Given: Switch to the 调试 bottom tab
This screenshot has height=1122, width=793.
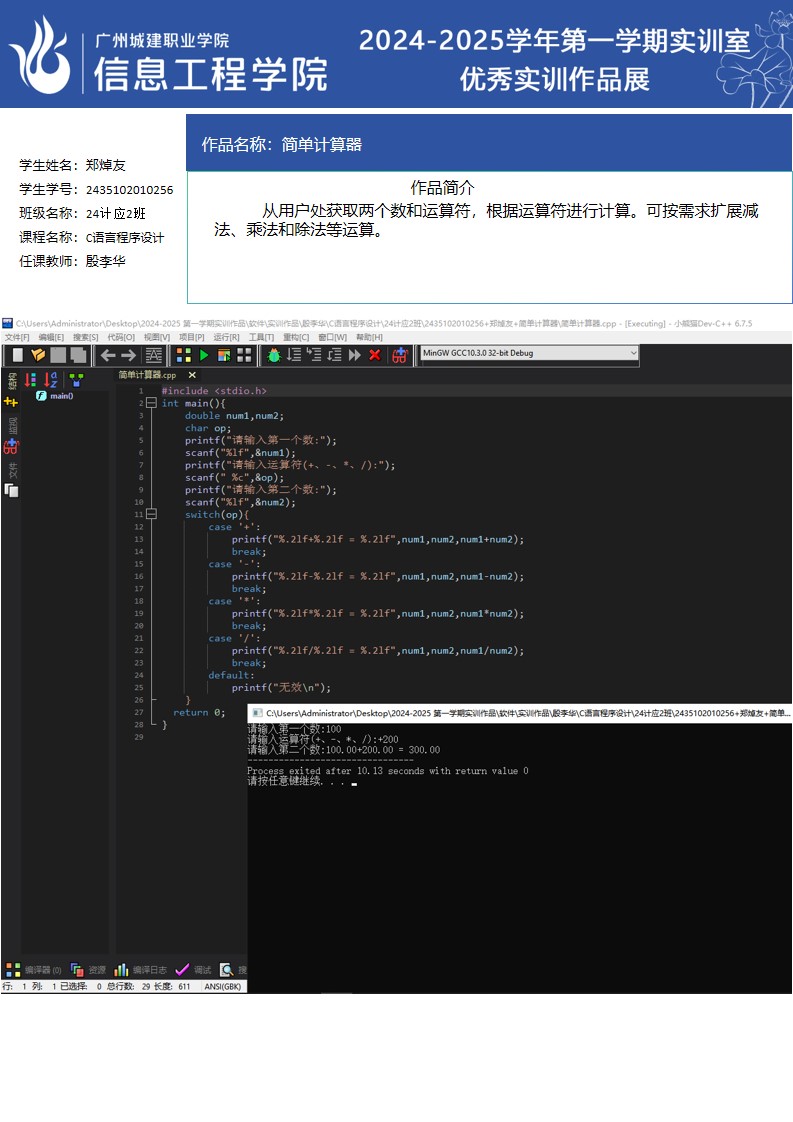Looking at the screenshot, I should 193,969.
